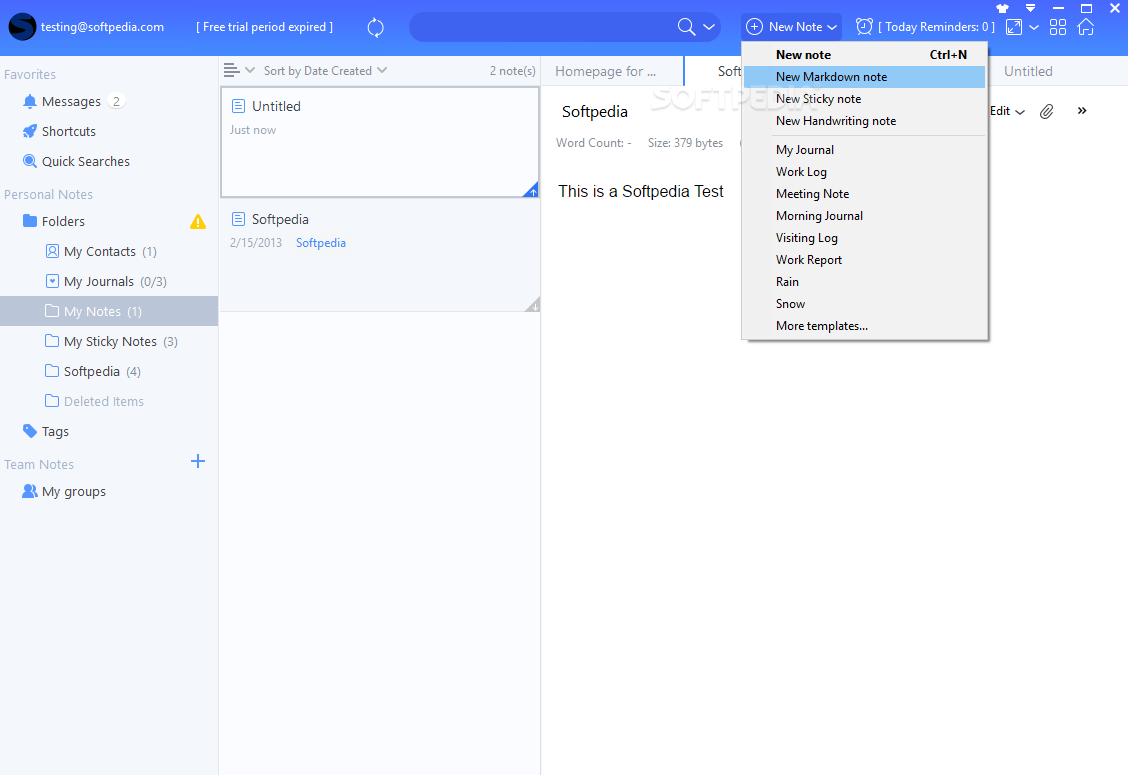The height and width of the screenshot is (775, 1128).
Task: Click the My Contacts person icon
Action: click(x=52, y=251)
